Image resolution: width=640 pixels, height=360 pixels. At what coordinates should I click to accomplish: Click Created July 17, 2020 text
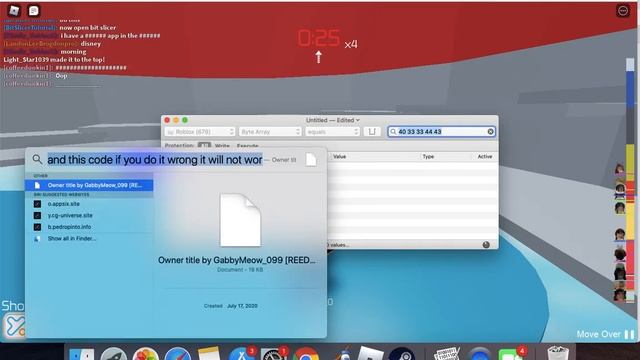[231, 306]
